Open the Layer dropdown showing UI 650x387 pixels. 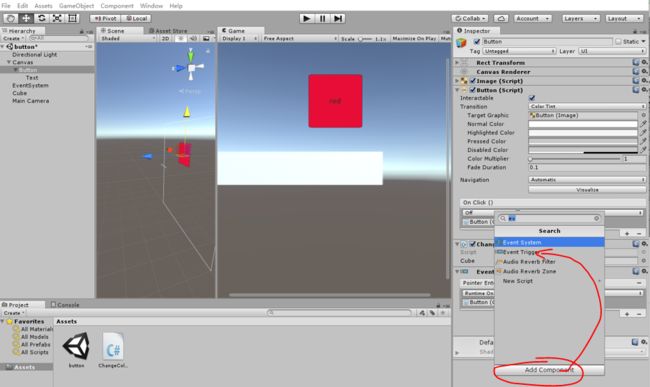pos(612,51)
